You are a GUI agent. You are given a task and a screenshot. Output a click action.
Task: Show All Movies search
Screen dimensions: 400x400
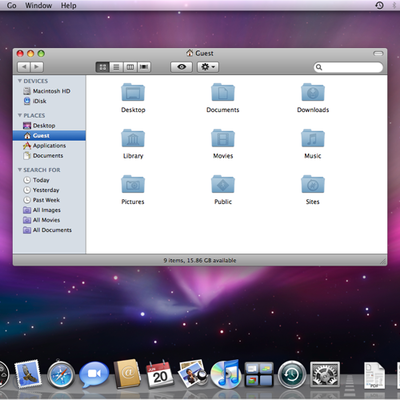[49, 220]
